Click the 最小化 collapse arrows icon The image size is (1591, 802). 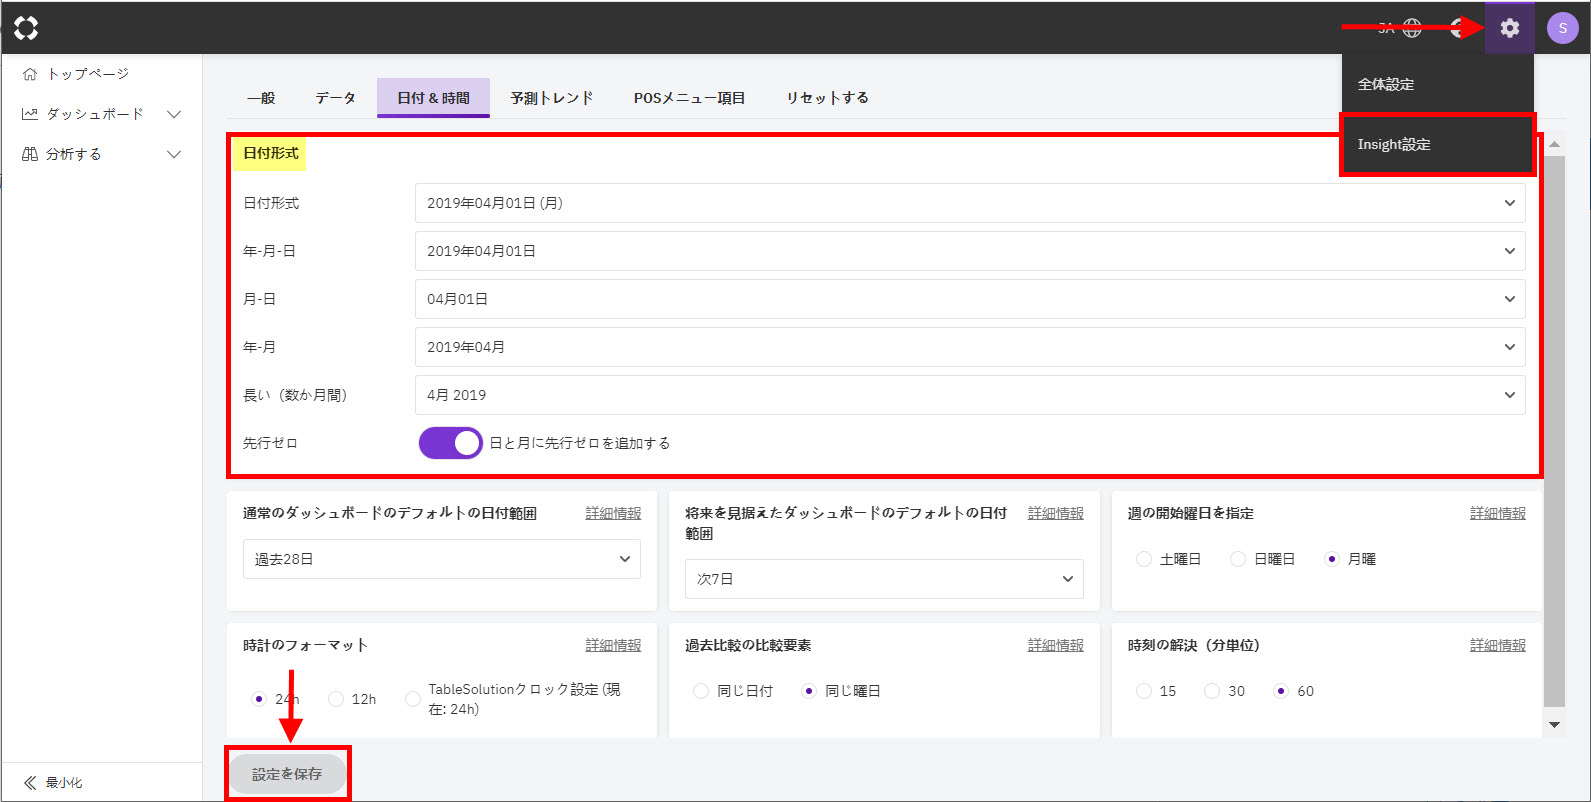[x=30, y=783]
